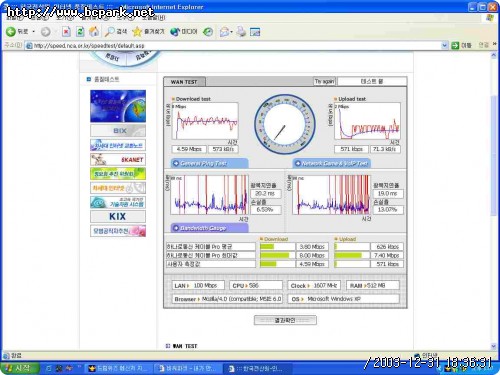Click the Mail envelope toolbar icon
This screenshot has height=375, width=500.
[x=224, y=32]
